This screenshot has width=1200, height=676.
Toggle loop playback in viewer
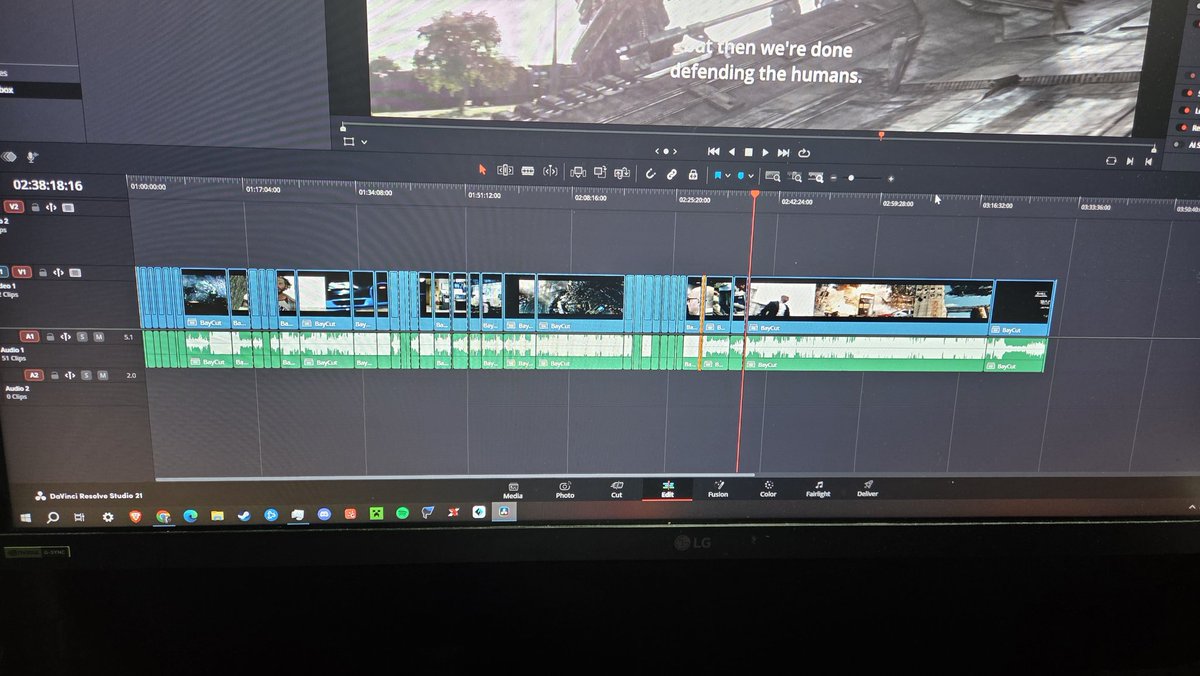(804, 153)
